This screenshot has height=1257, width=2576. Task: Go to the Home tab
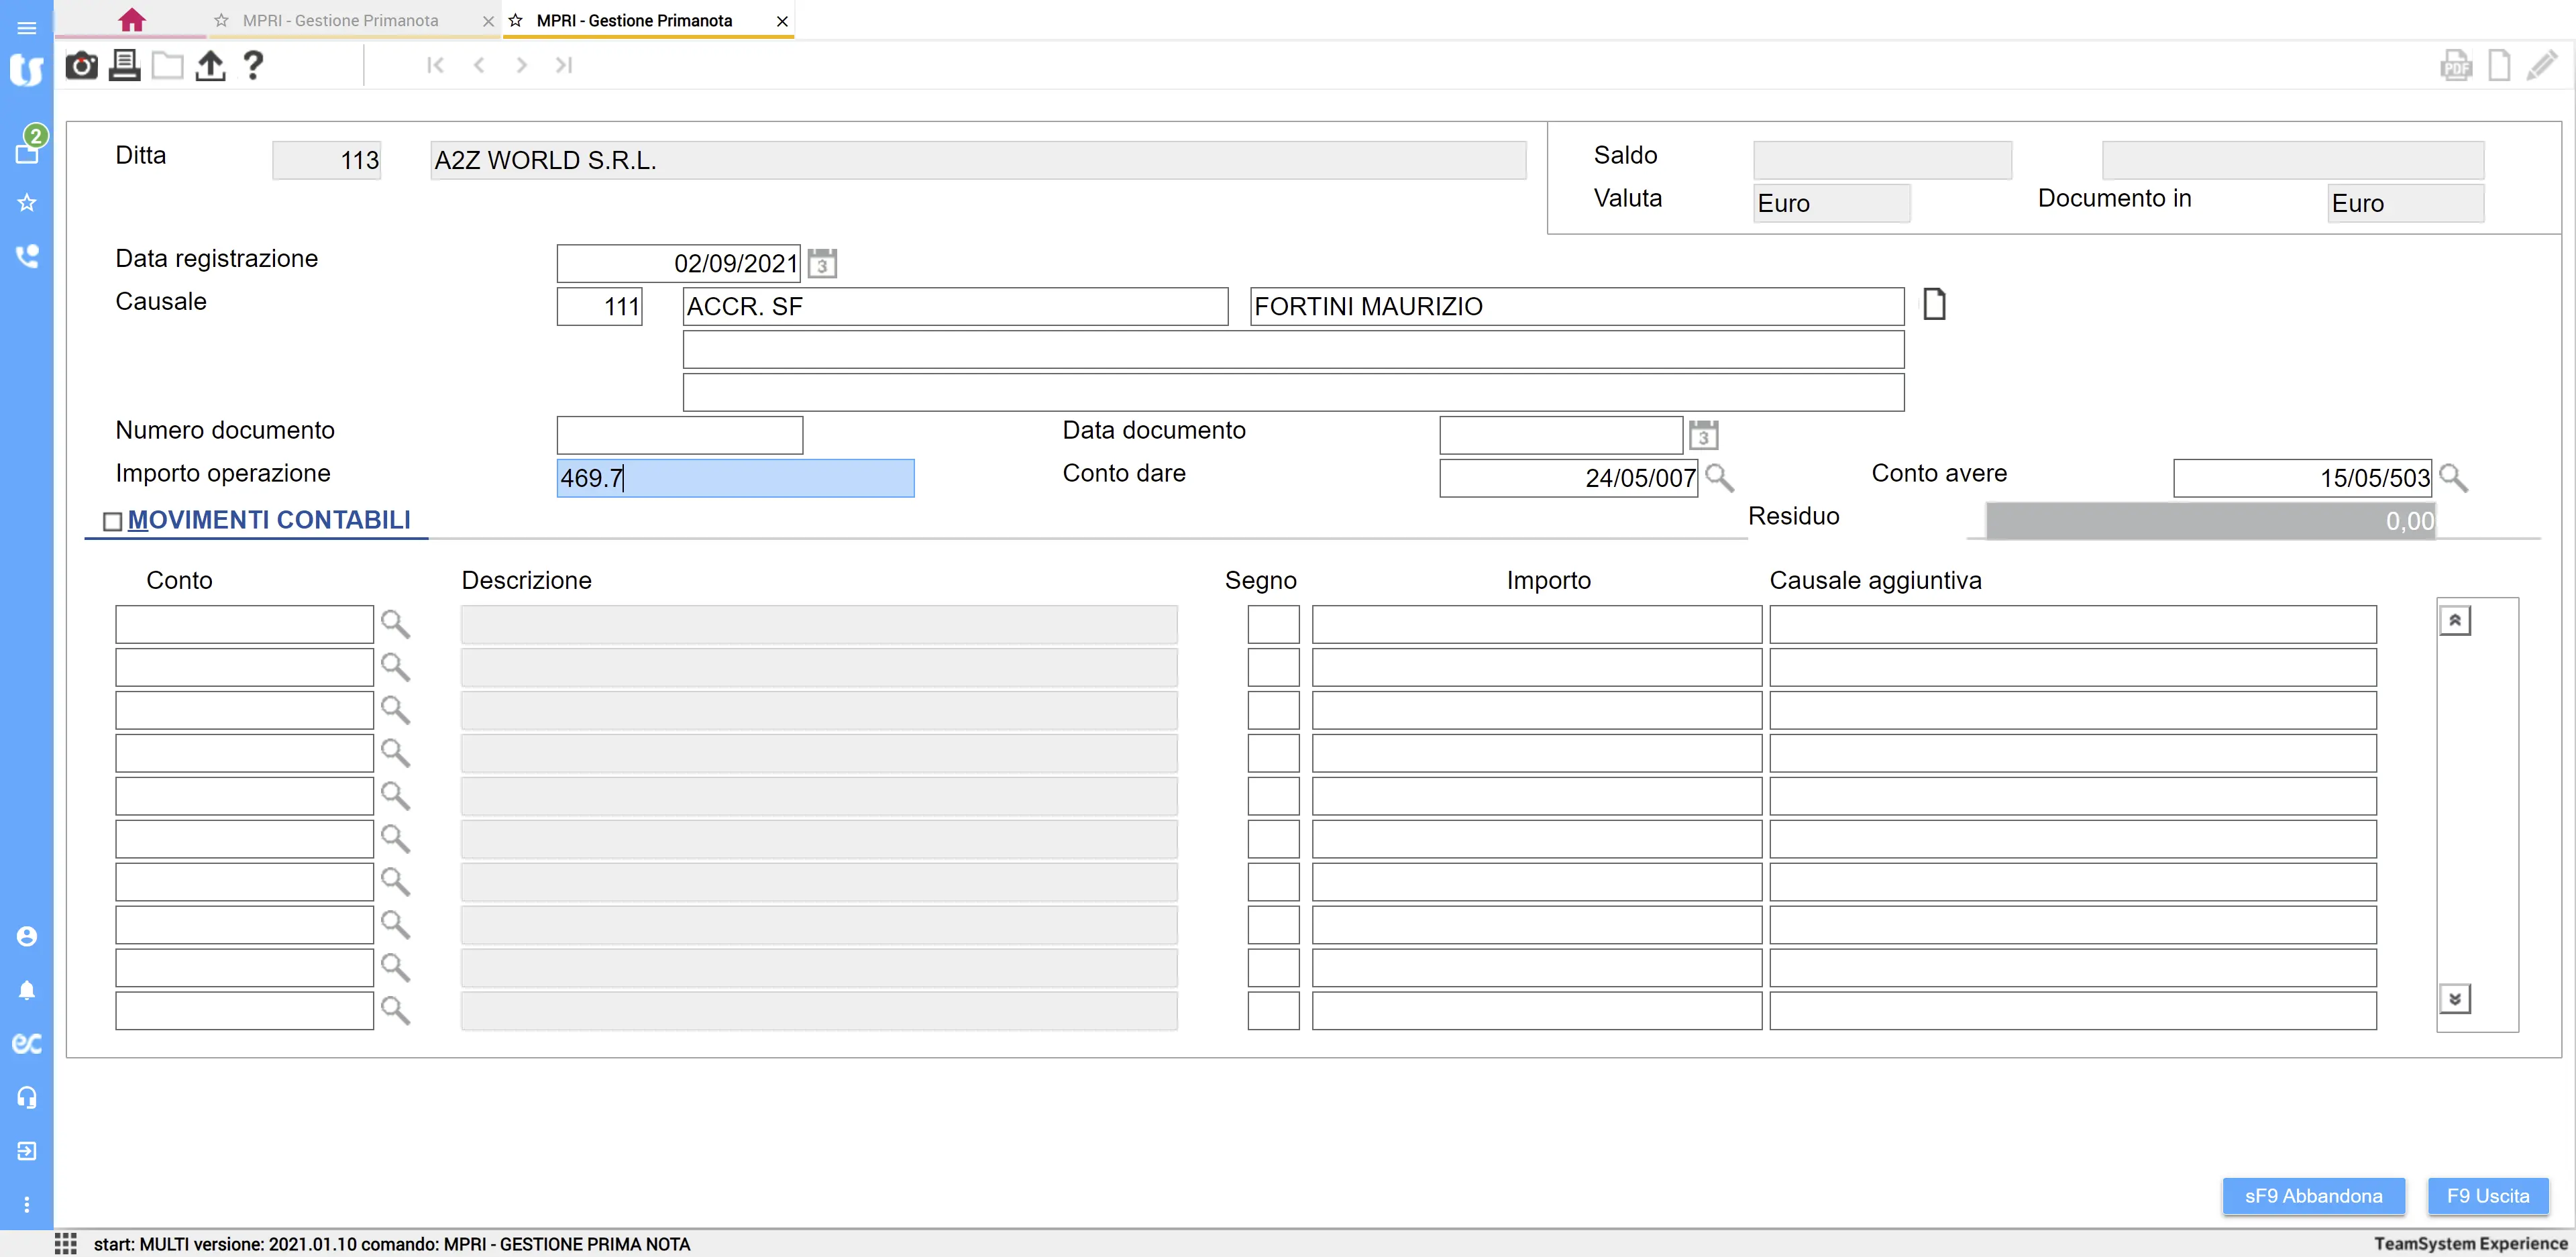point(131,20)
